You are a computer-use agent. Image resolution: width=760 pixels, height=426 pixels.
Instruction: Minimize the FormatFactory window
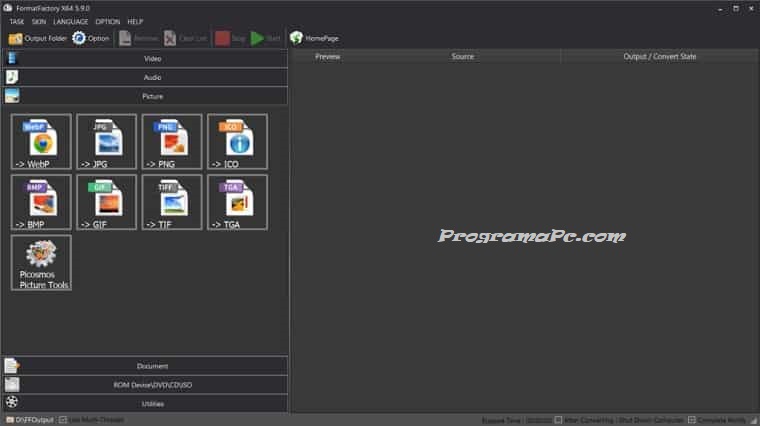point(720,8)
